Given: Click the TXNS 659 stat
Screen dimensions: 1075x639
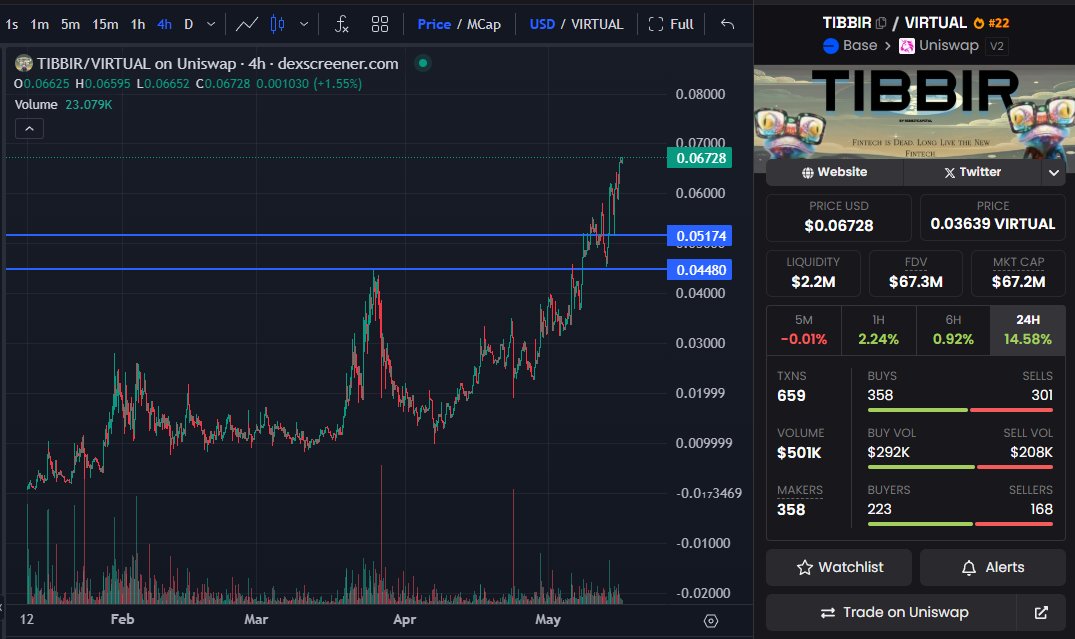Looking at the screenshot, I should [792, 387].
